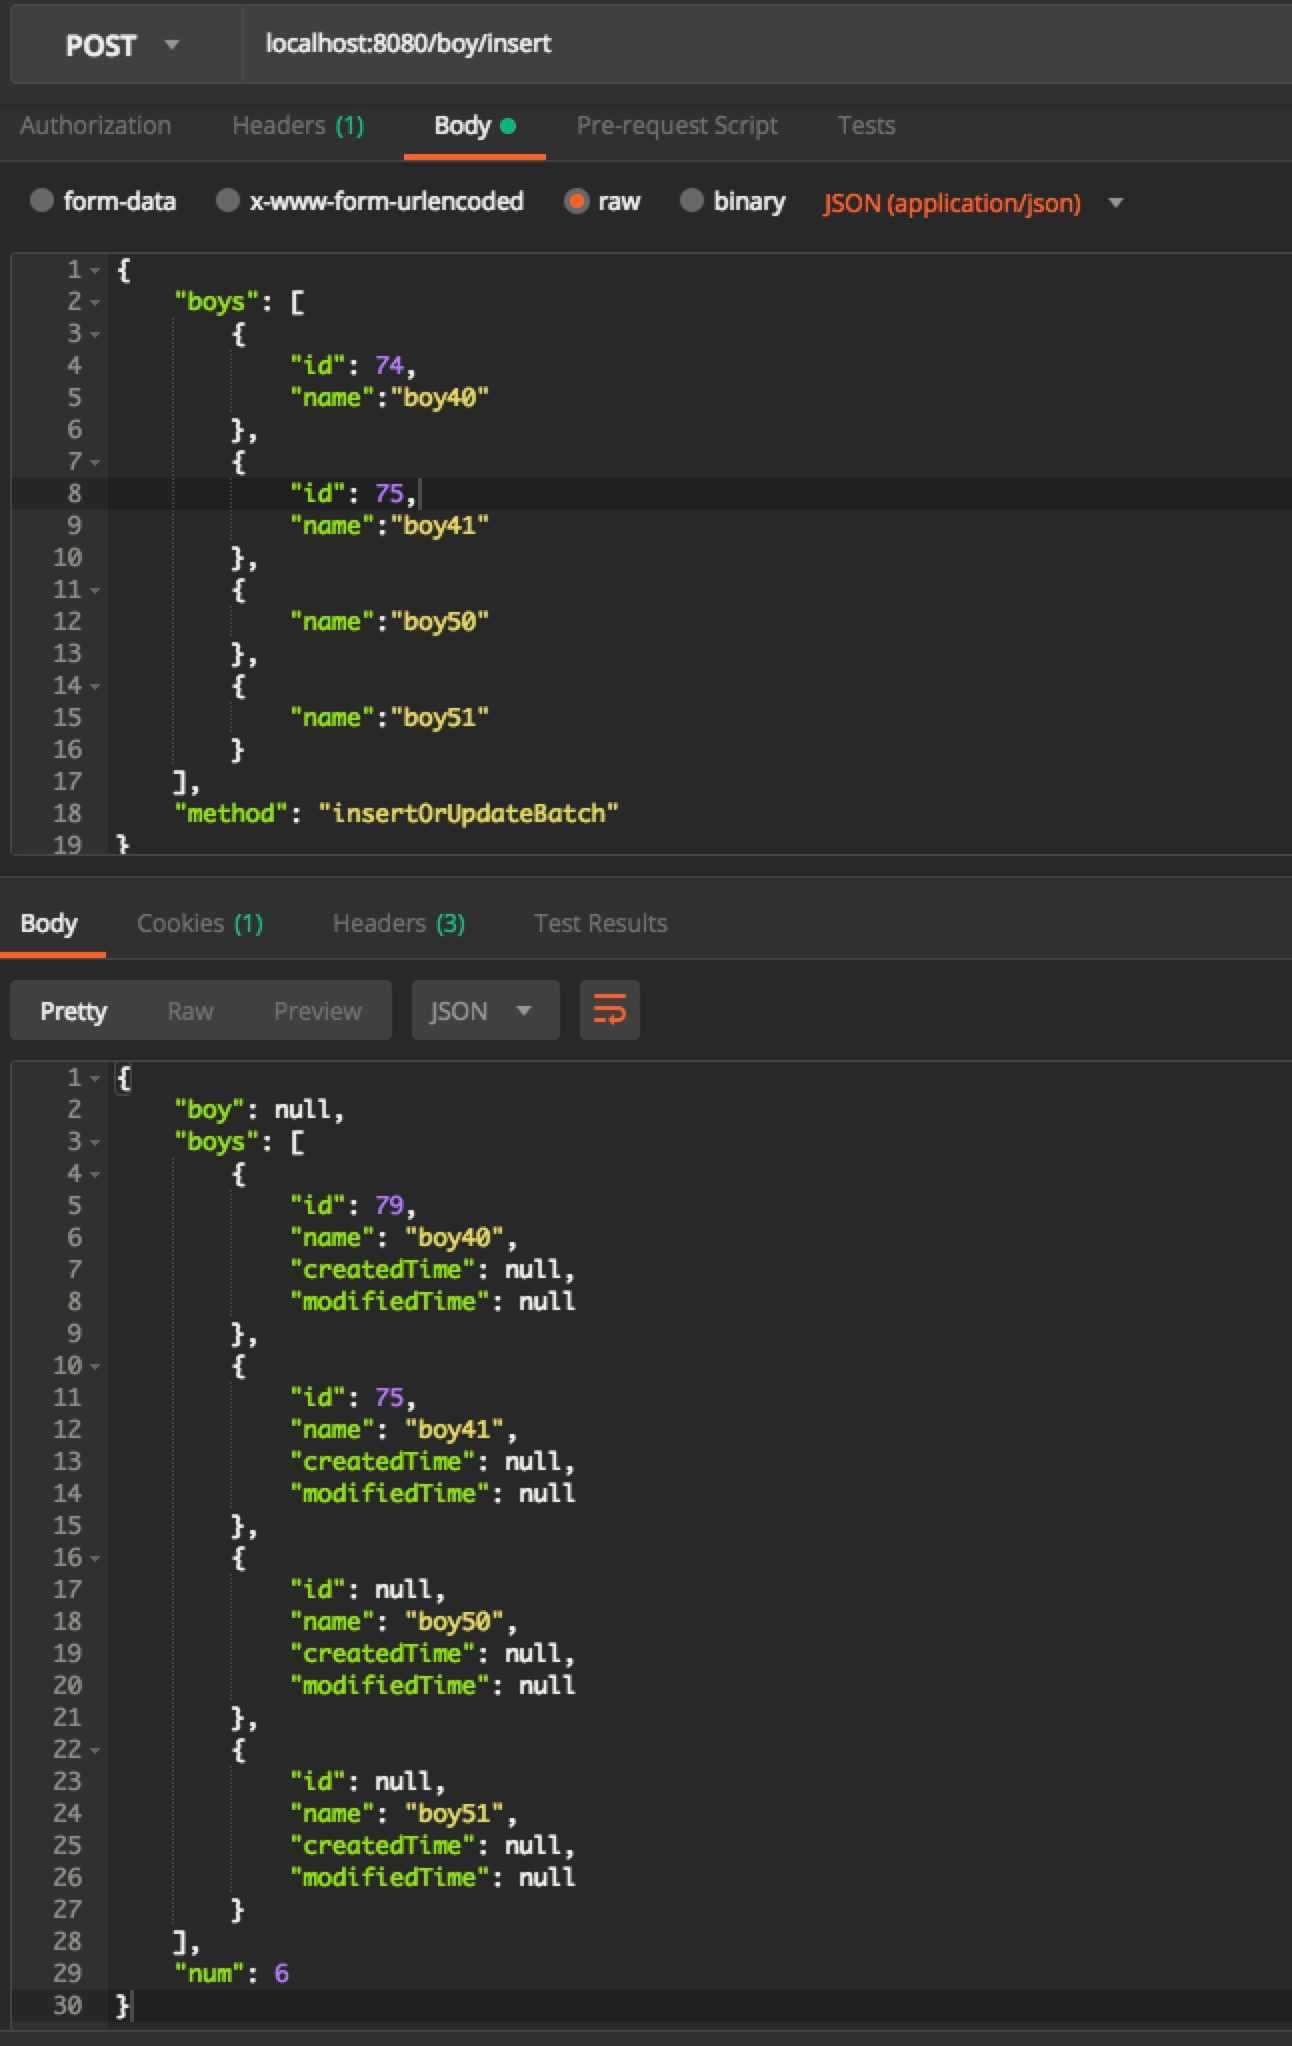Click response text "name": "boy51"
This screenshot has height=2046, width=1292.
pos(403,1814)
